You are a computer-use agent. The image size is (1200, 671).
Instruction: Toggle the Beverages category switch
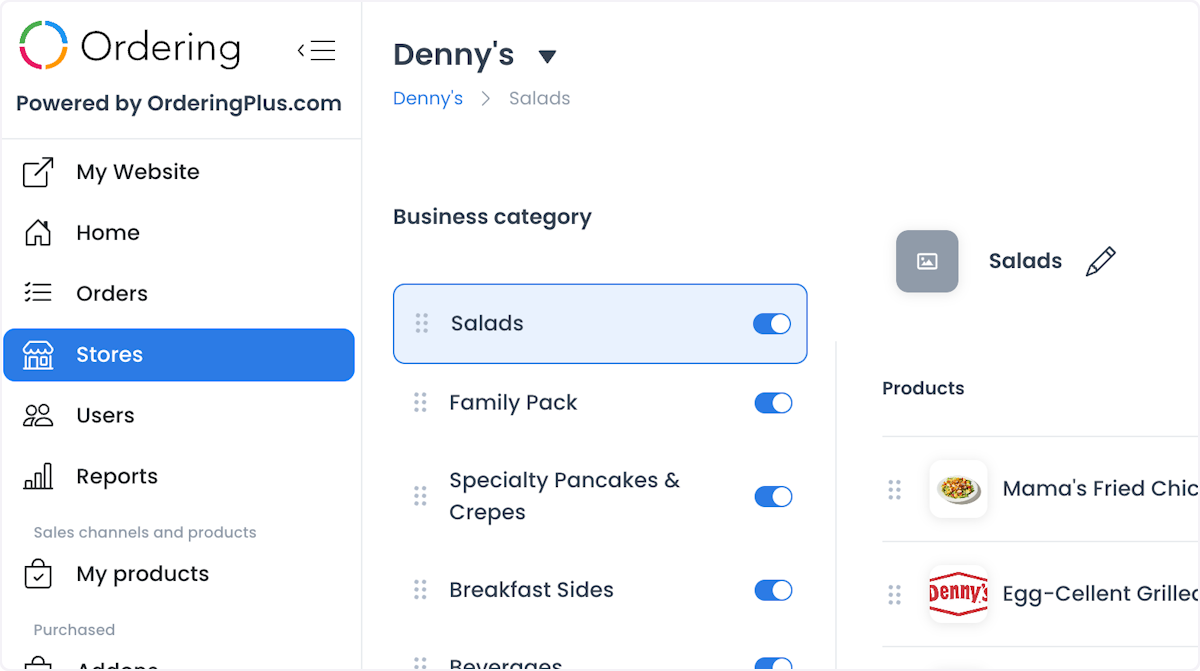[x=773, y=664]
